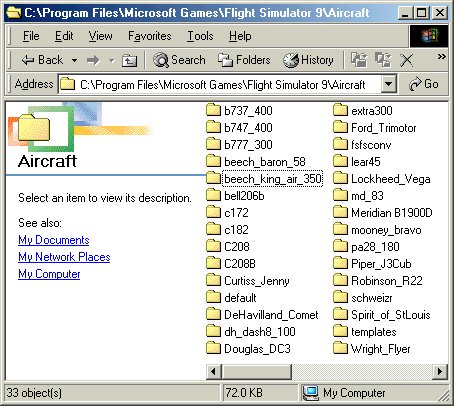The height and width of the screenshot is (406, 454).
Task: Click the Copy To toolbar icon
Action: click(x=383, y=60)
